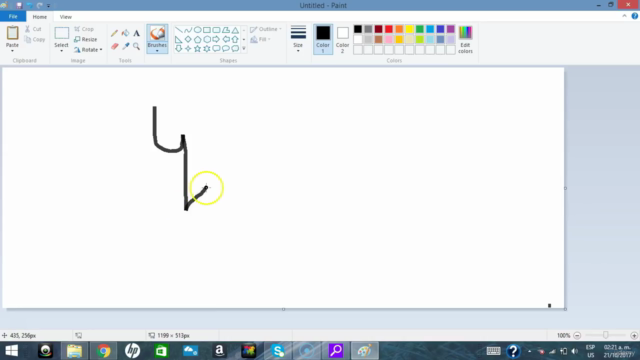Activate the Color 1 selector
640x360 pixels.
[x=323, y=39]
